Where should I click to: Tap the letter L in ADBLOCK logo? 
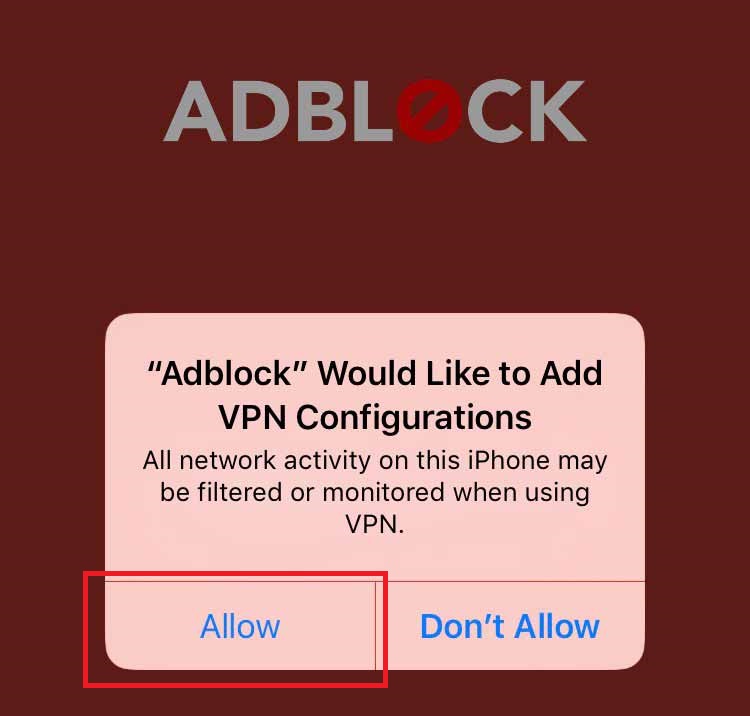point(373,111)
